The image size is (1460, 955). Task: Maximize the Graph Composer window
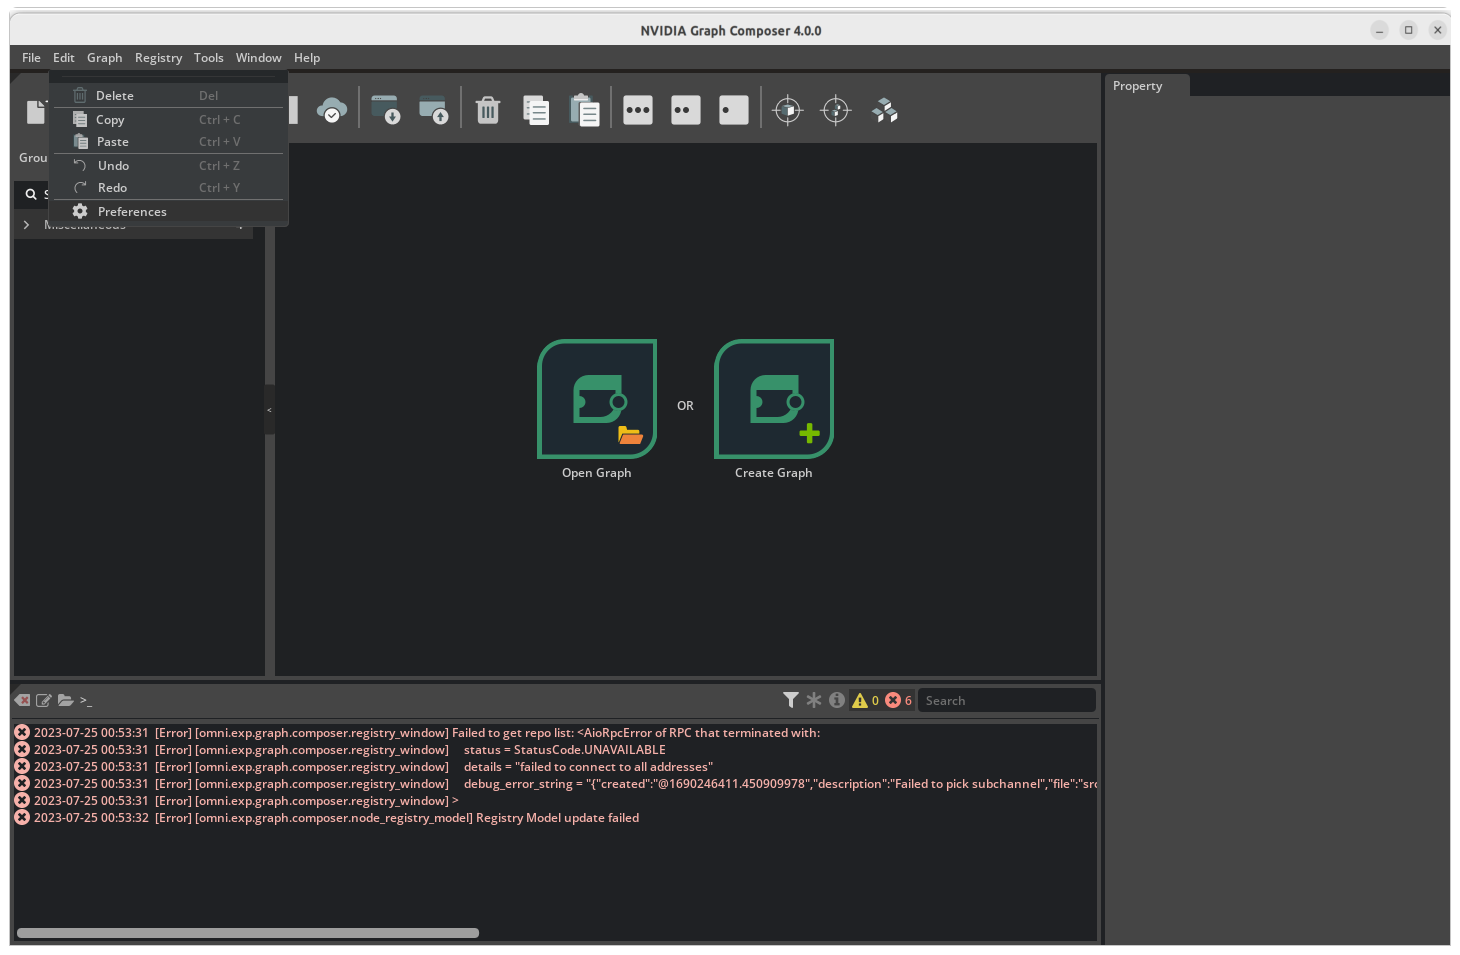pos(1408,30)
